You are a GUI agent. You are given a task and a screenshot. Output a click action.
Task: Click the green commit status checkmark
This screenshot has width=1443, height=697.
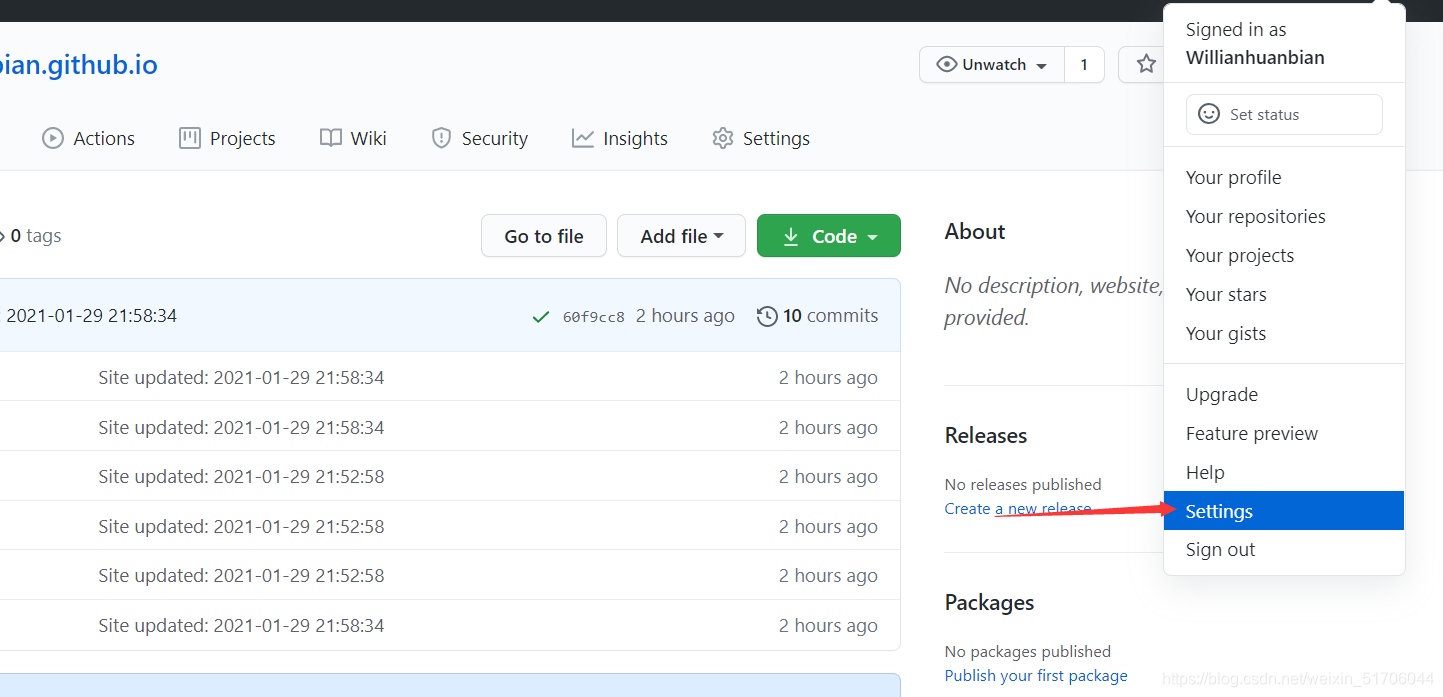541,317
